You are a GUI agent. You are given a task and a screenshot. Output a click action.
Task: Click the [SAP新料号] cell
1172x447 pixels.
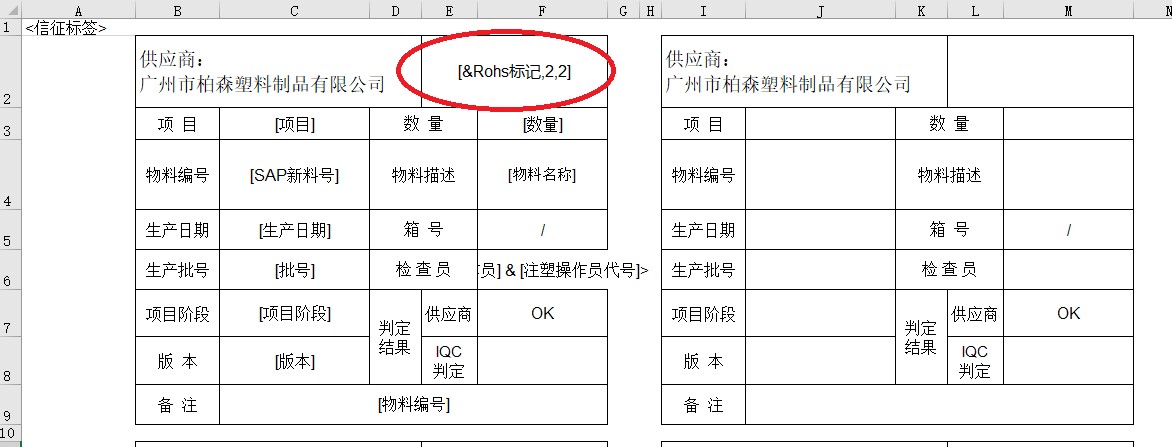click(294, 175)
